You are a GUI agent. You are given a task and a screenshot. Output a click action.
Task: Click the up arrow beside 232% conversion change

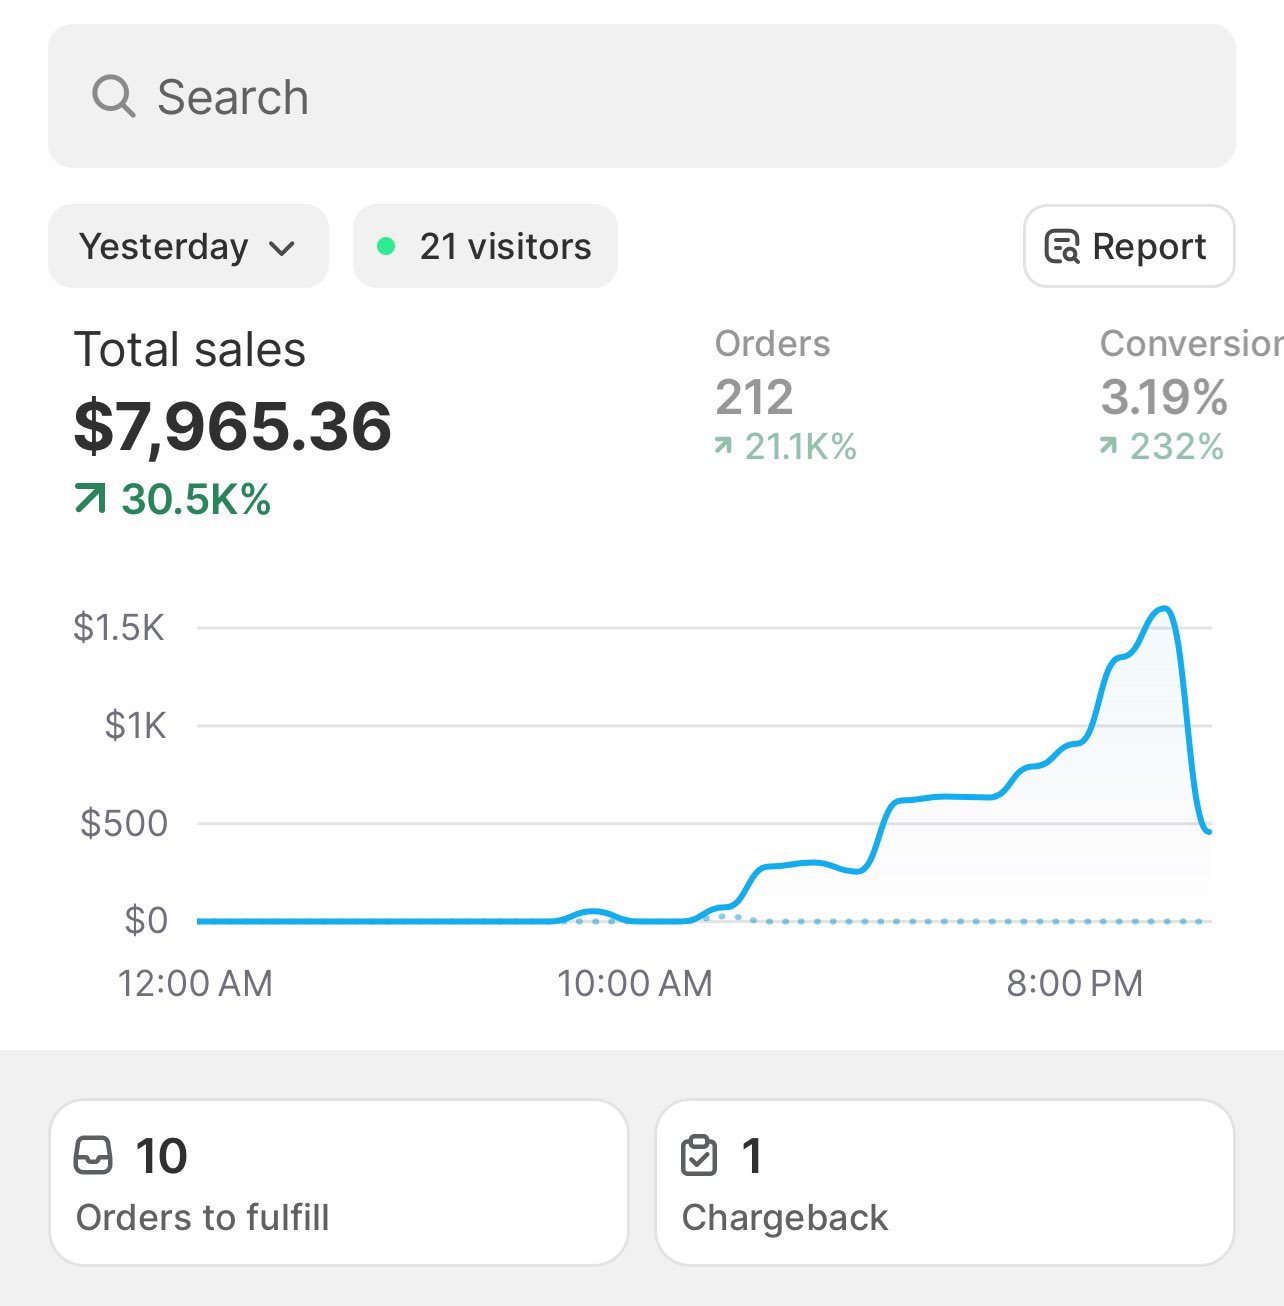(x=1108, y=447)
